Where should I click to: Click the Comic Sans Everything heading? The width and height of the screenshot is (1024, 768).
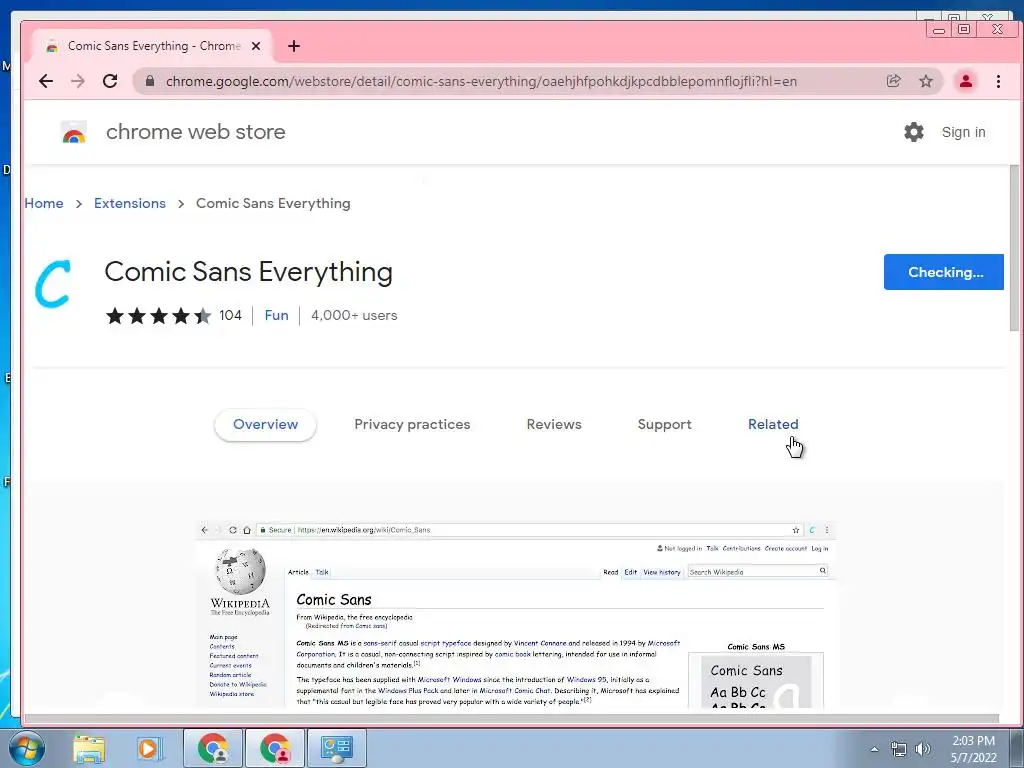point(248,272)
